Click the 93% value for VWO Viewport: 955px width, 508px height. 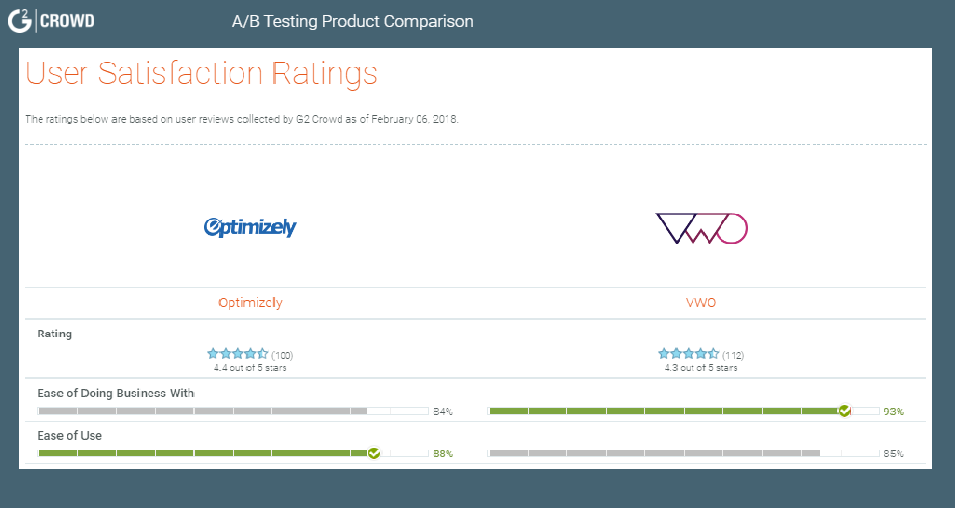pyautogui.click(x=893, y=412)
